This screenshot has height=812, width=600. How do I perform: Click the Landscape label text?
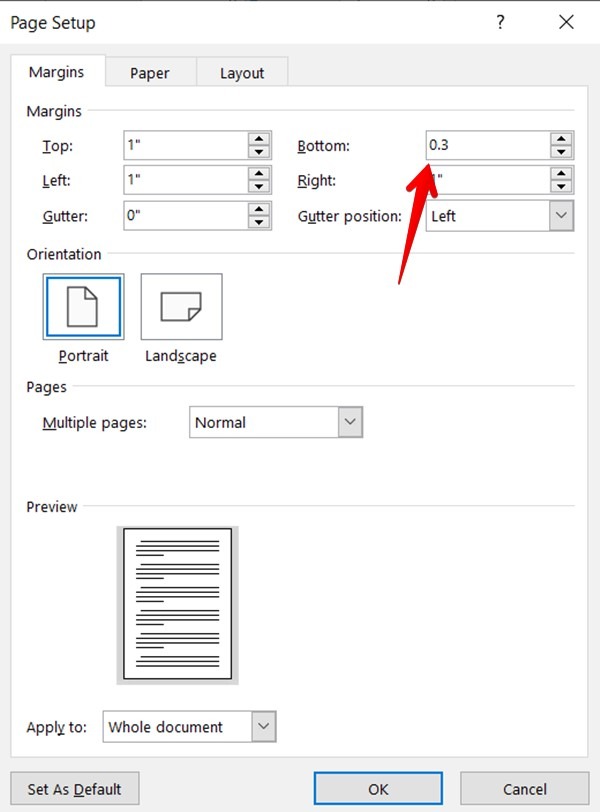click(181, 356)
